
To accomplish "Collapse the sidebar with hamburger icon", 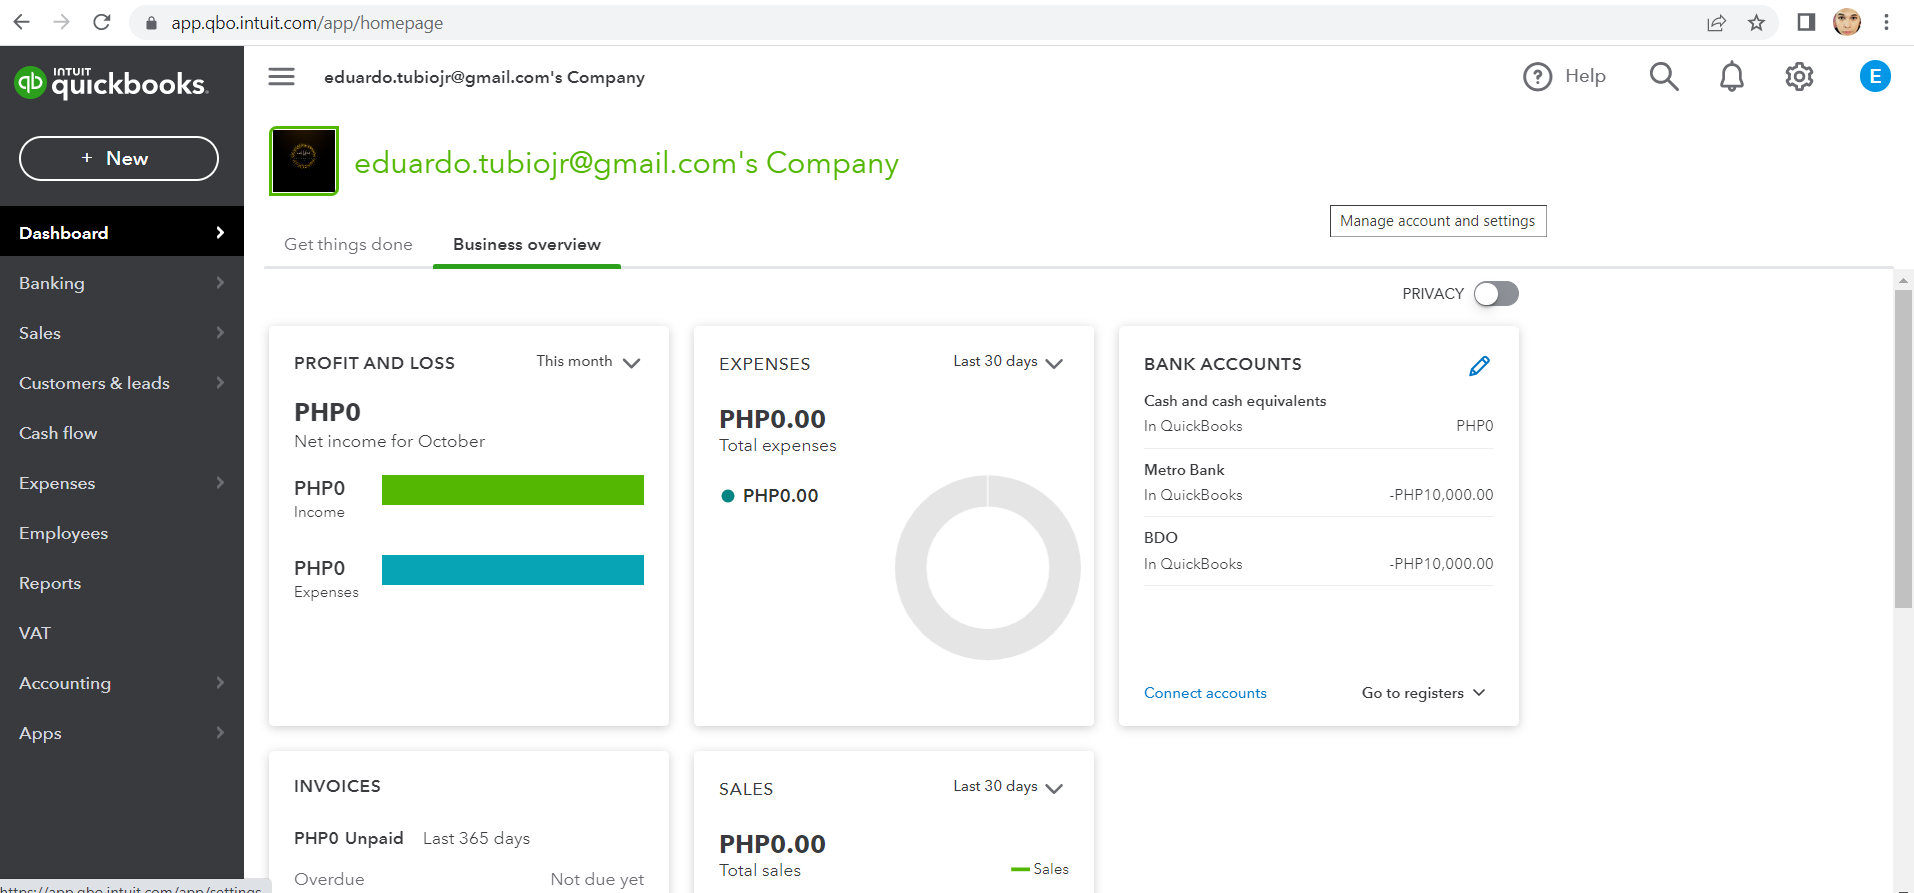I will 281,77.
